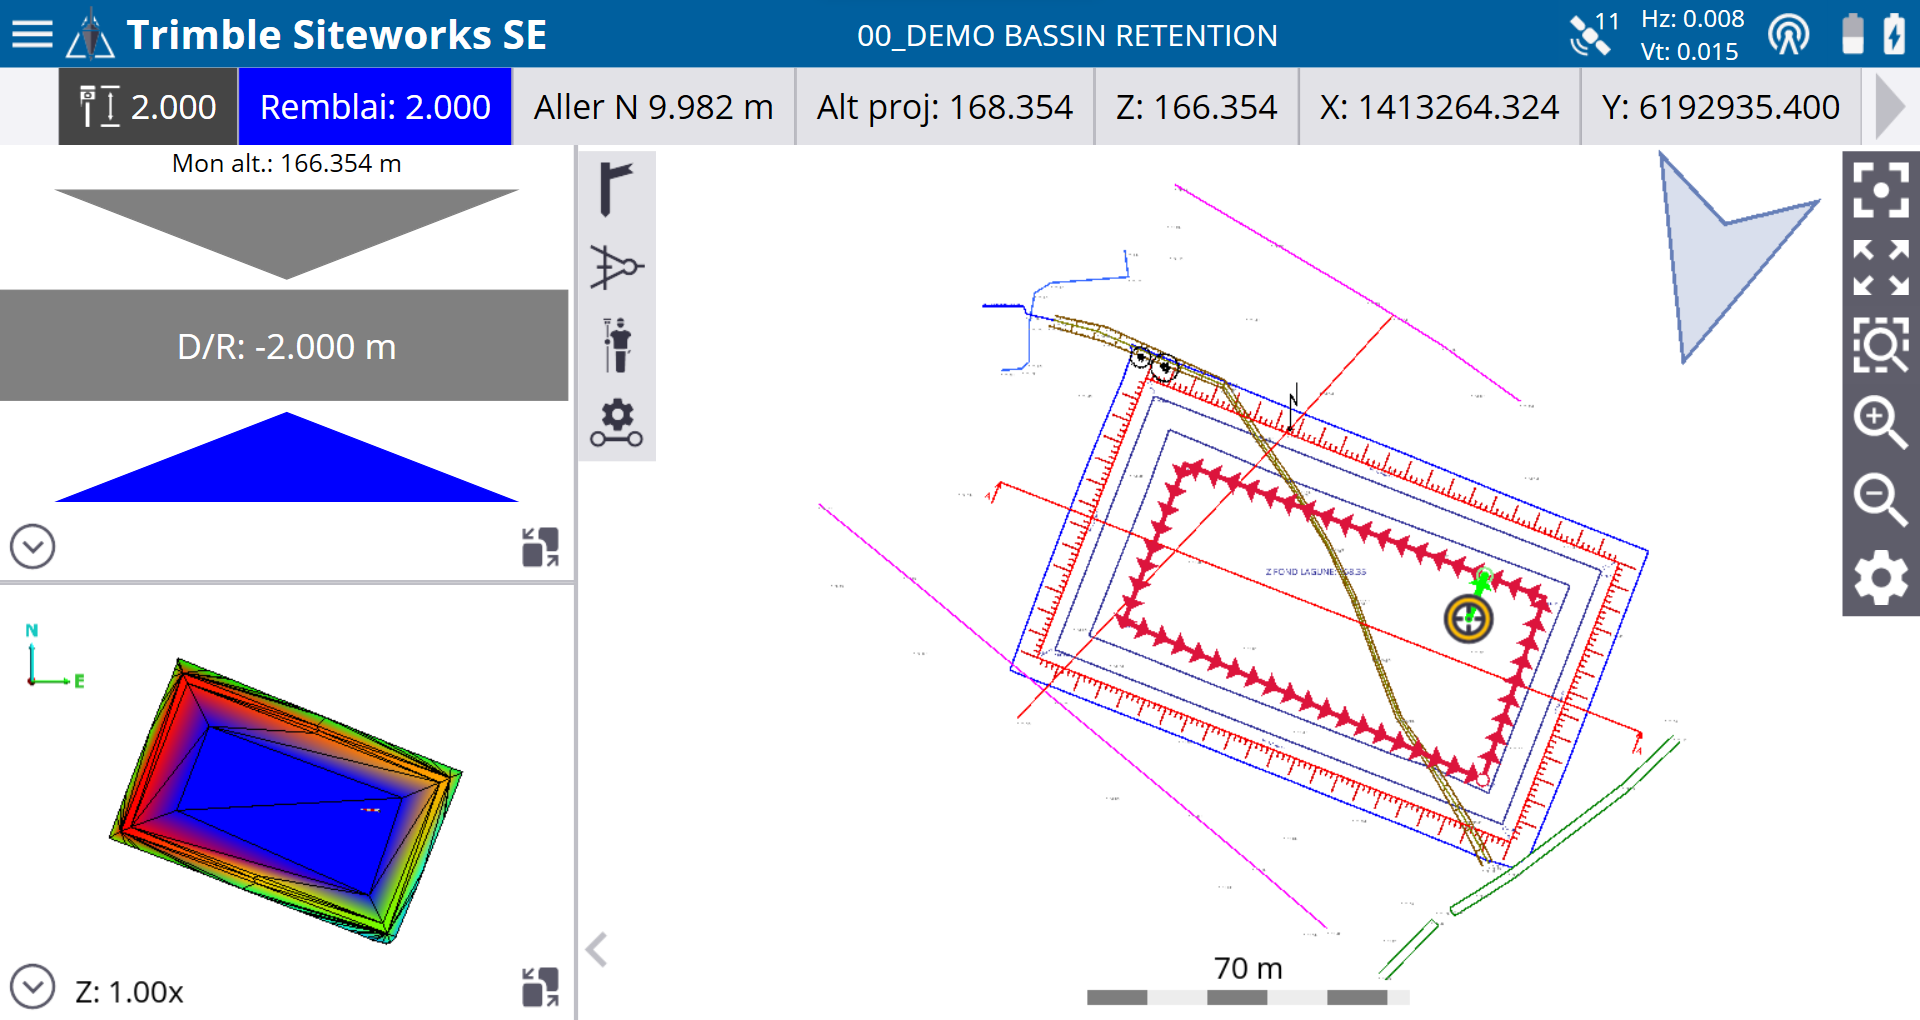The height and width of the screenshot is (1020, 1920).
Task: Open the surveyor measure point tool
Action: coord(617,345)
